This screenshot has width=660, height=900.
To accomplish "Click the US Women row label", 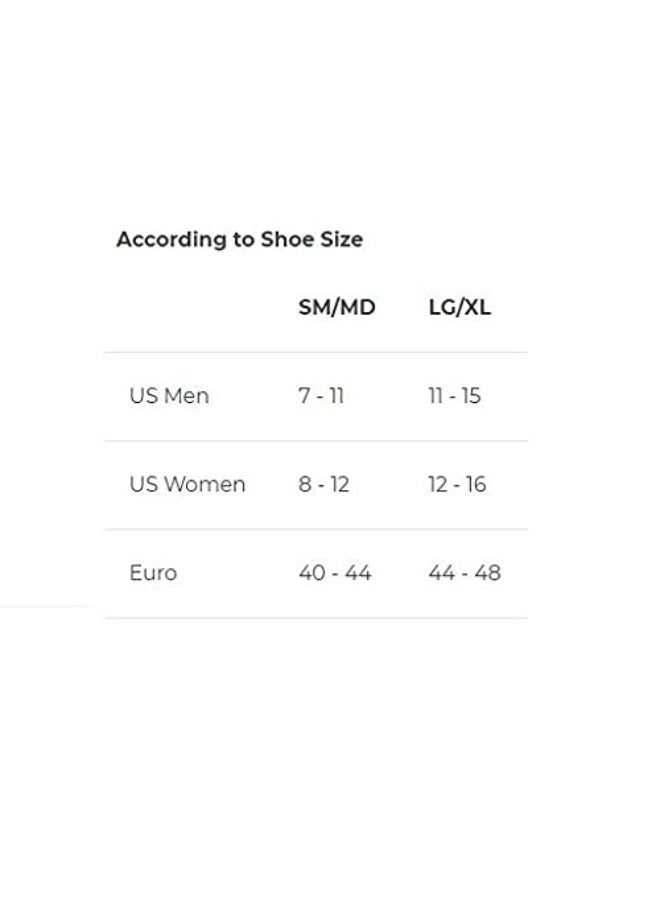I will coord(187,485).
